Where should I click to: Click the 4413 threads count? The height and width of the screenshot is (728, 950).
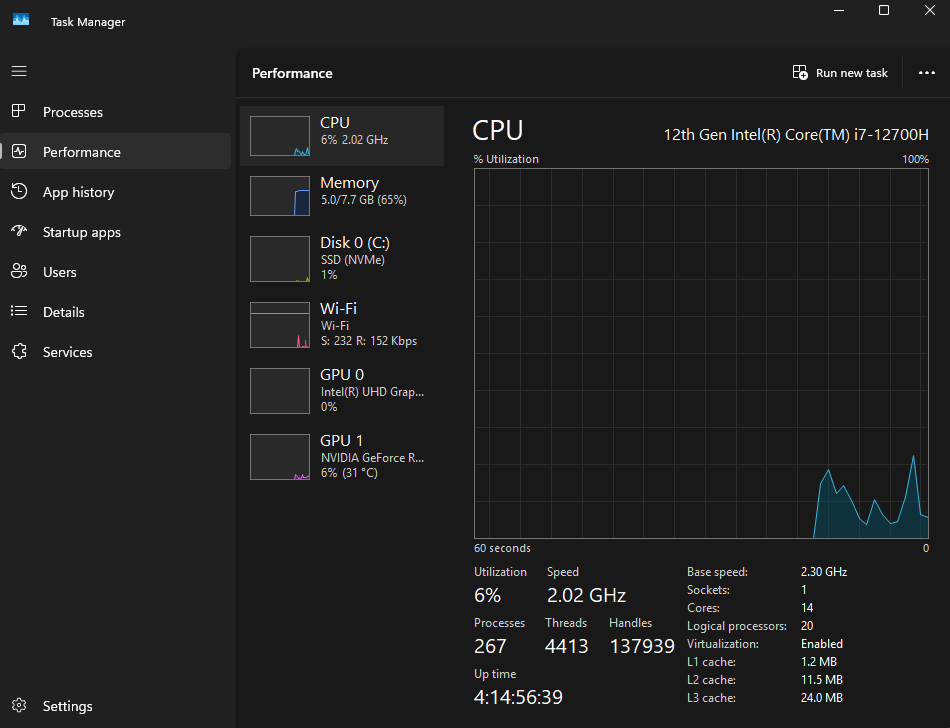coord(566,646)
